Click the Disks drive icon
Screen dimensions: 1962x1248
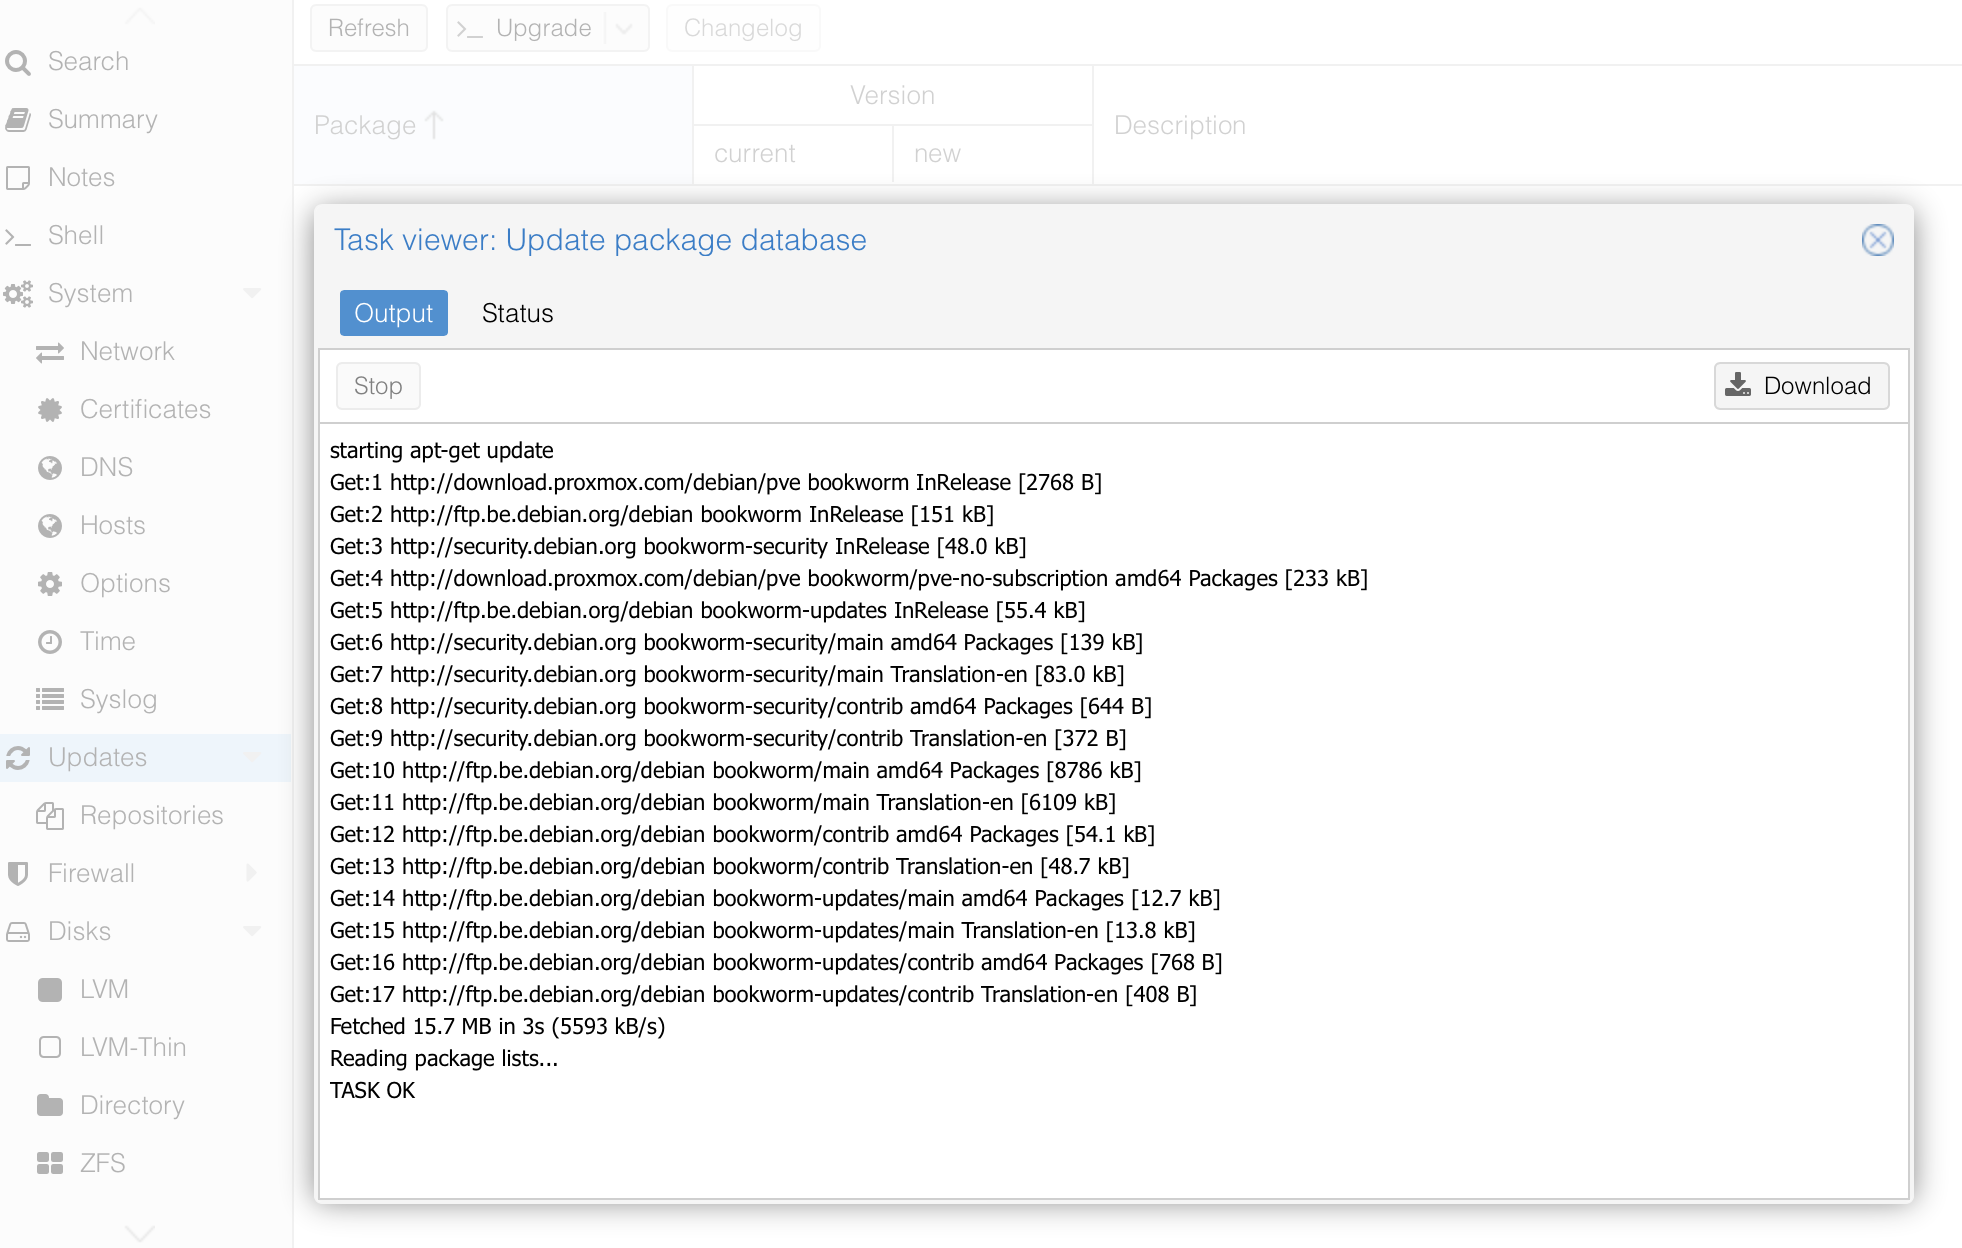pyautogui.click(x=18, y=932)
